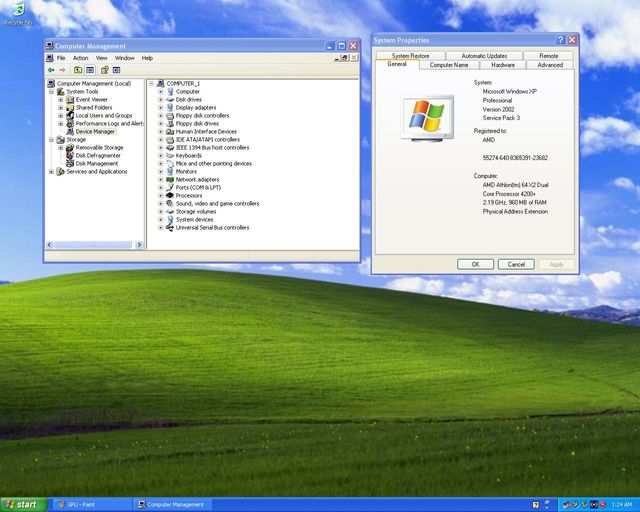Viewport: 640px width, 512px height.
Task: Click the taskbar clock
Action: [x=622, y=505]
